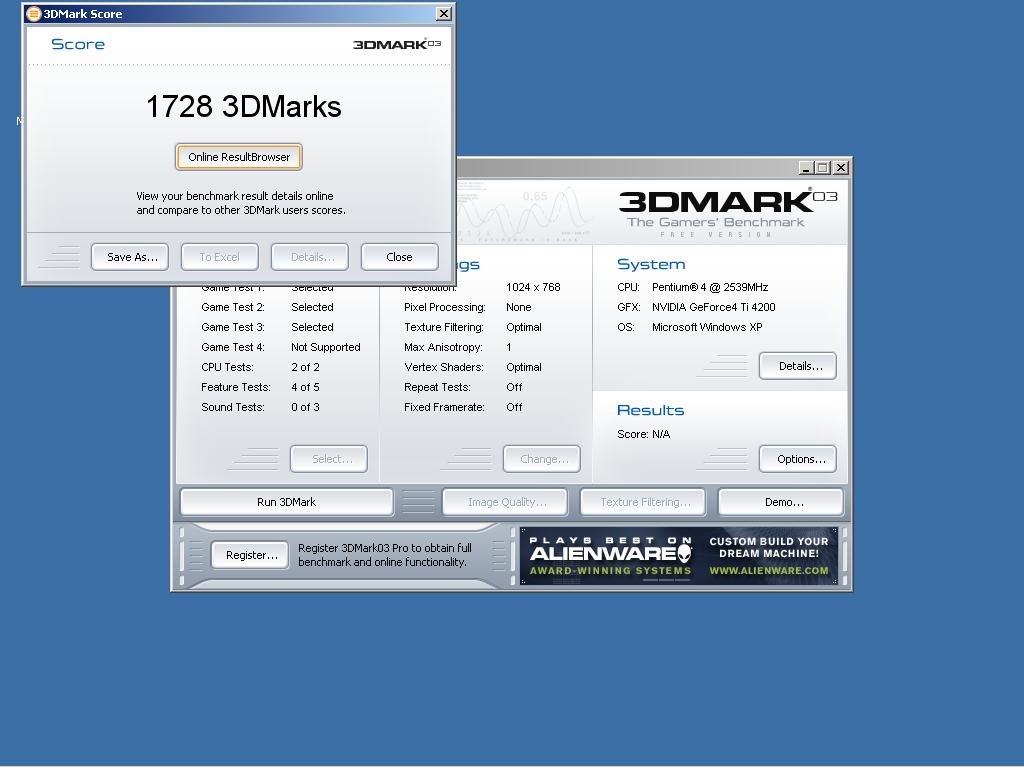Viewport: 1024px width, 768px height.
Task: Click the To Excel button
Action: pyautogui.click(x=219, y=257)
